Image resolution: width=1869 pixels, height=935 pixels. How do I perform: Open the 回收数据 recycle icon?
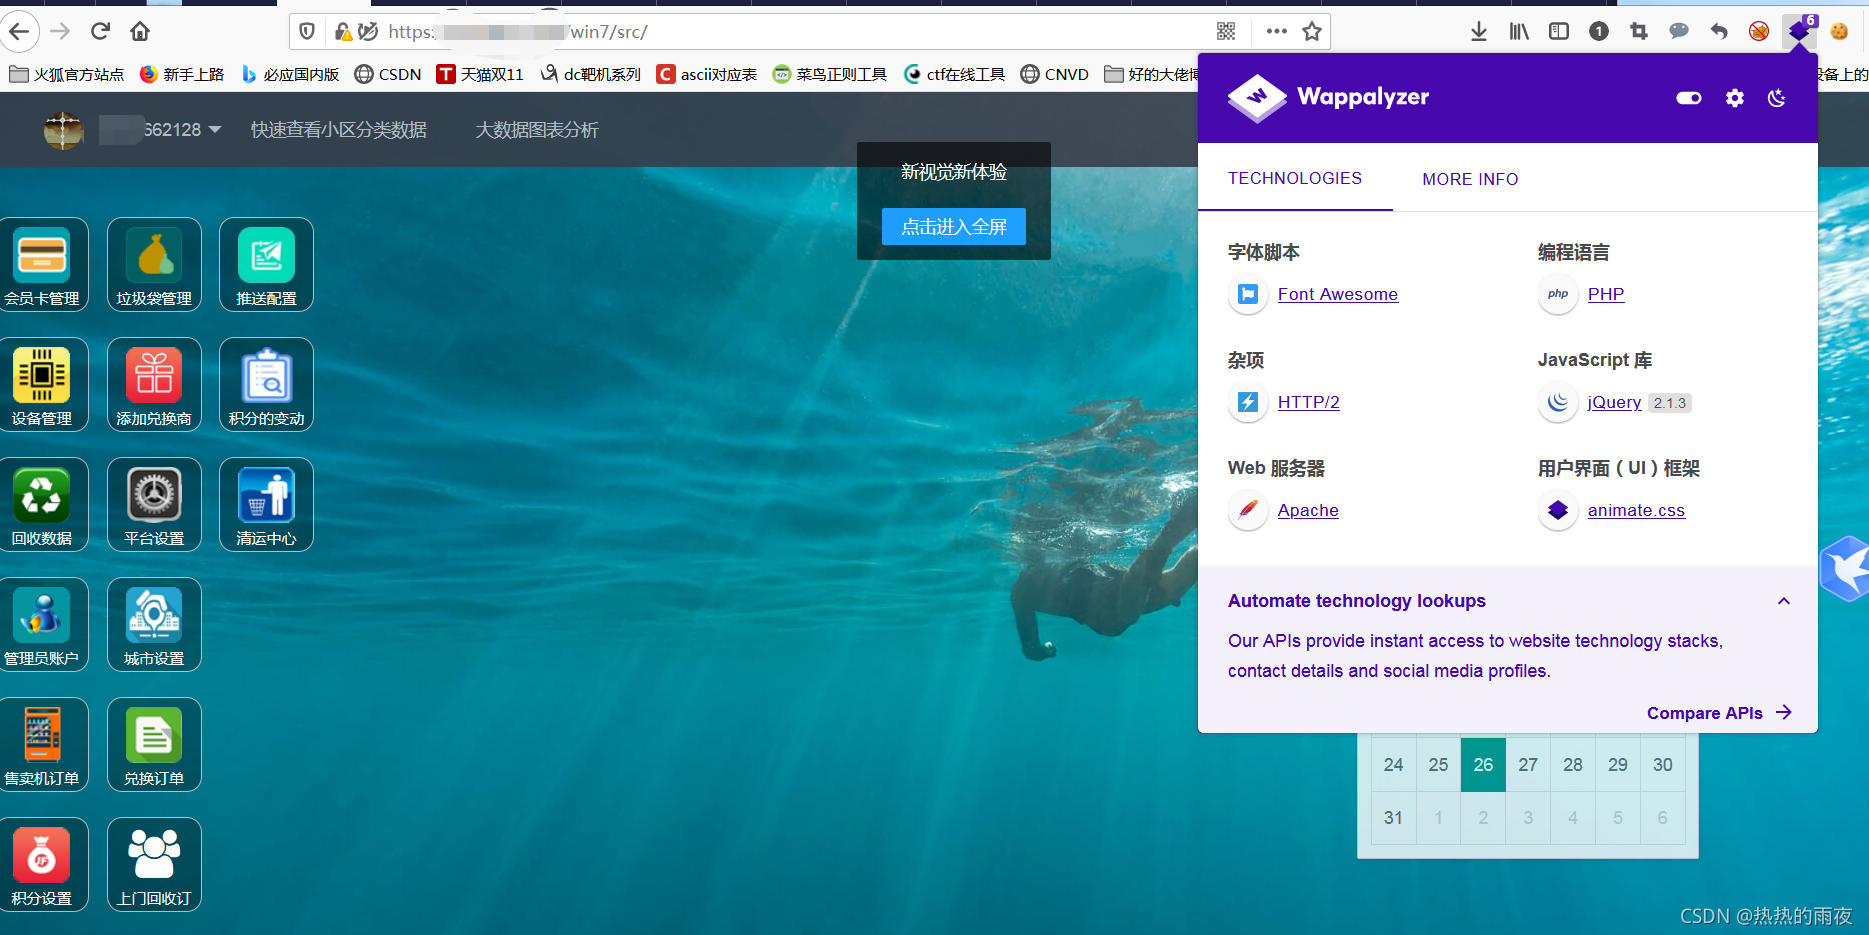[41, 505]
